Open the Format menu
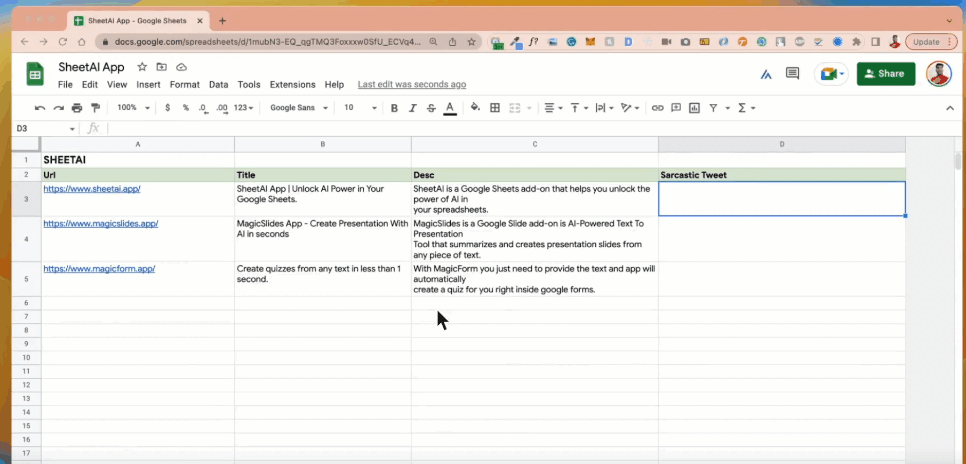966x464 pixels. coord(185,84)
